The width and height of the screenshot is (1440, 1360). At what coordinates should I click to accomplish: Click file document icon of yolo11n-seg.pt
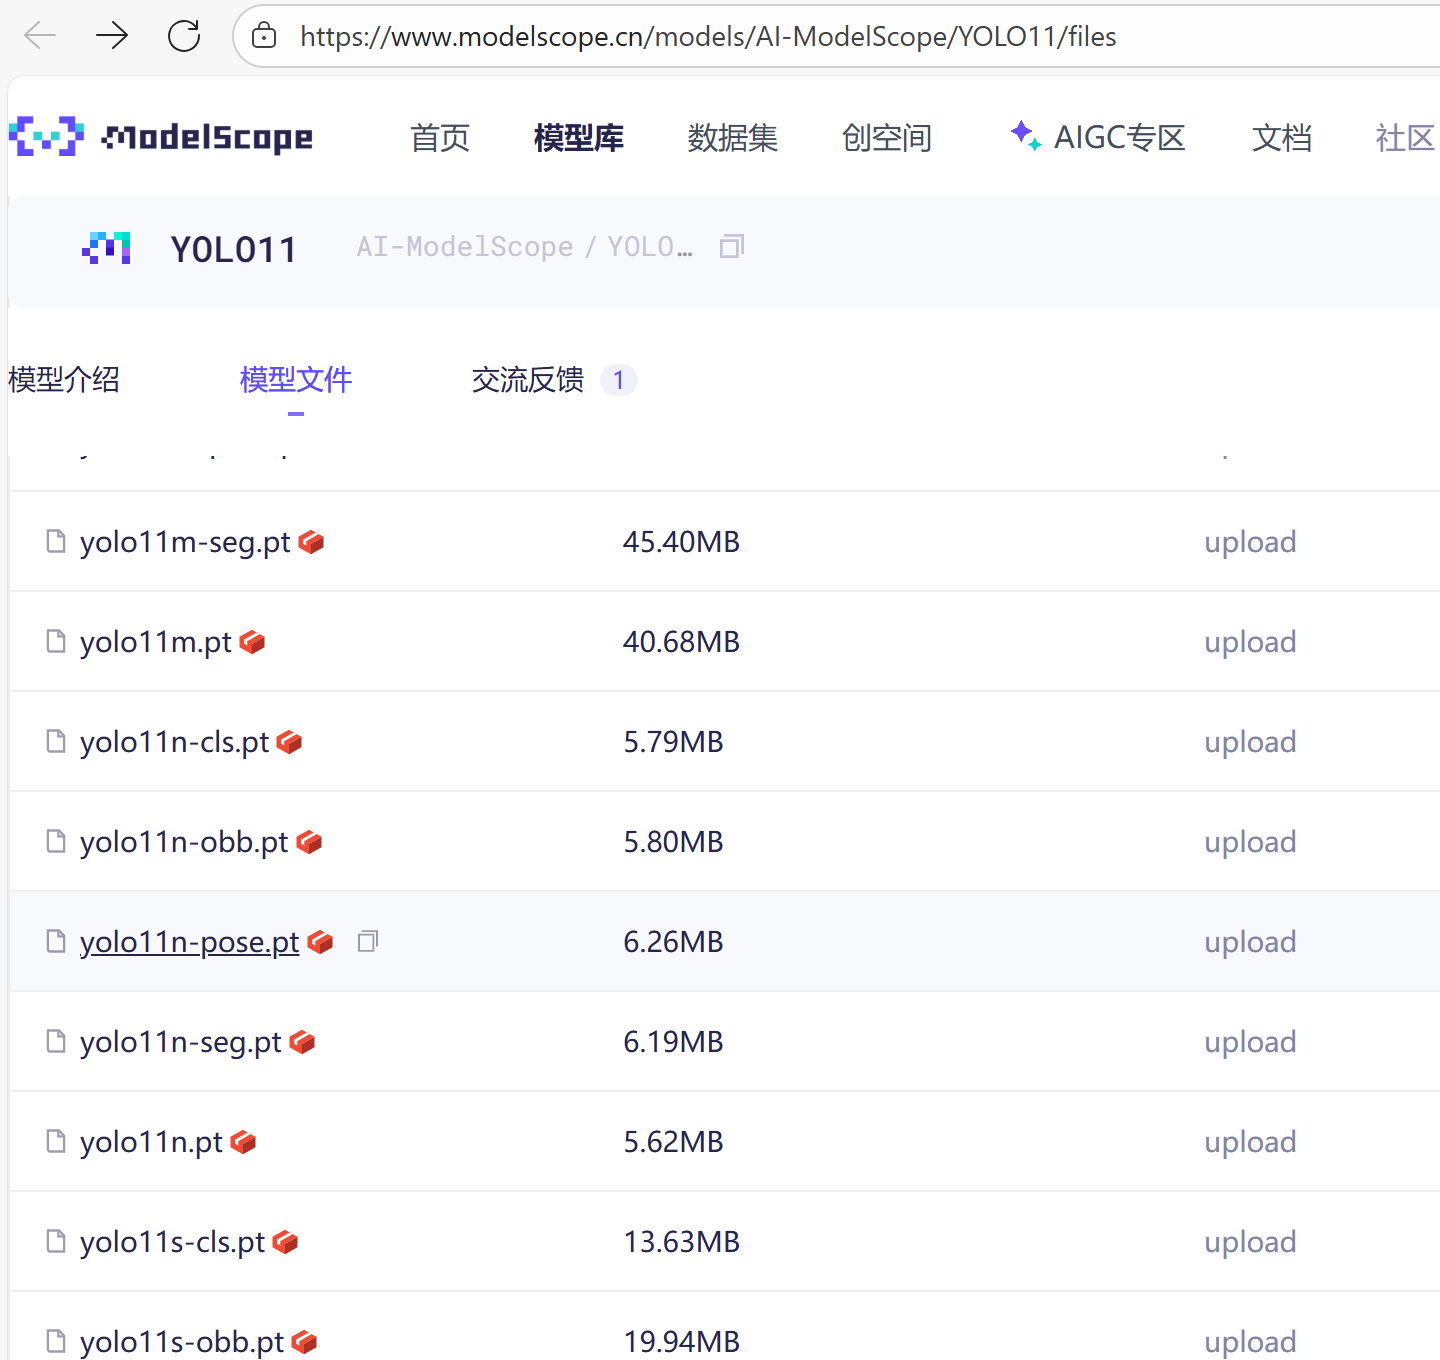pyautogui.click(x=56, y=1041)
